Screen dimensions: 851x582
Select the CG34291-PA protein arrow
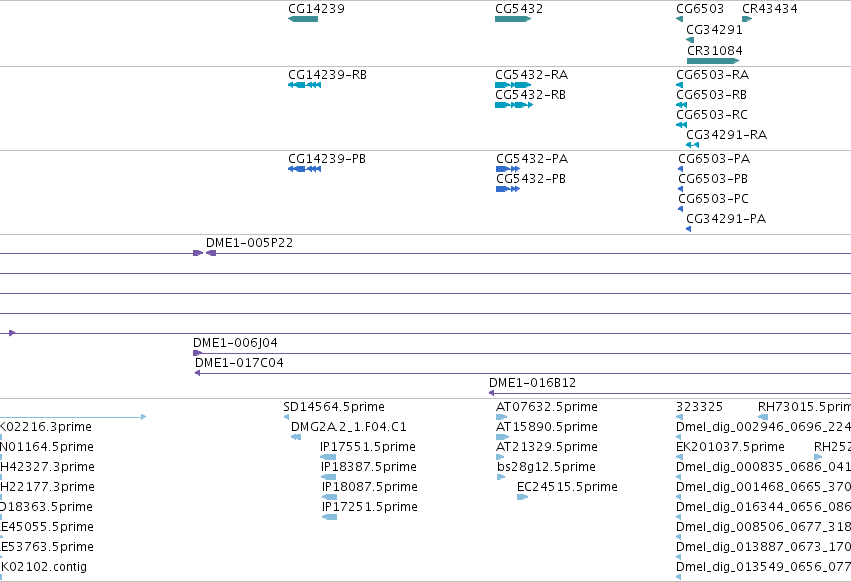click(689, 229)
